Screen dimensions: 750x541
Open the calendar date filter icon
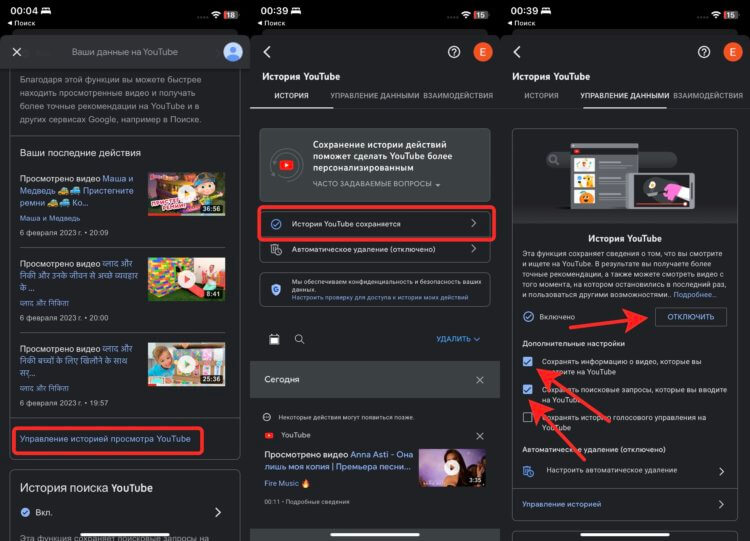pos(274,339)
